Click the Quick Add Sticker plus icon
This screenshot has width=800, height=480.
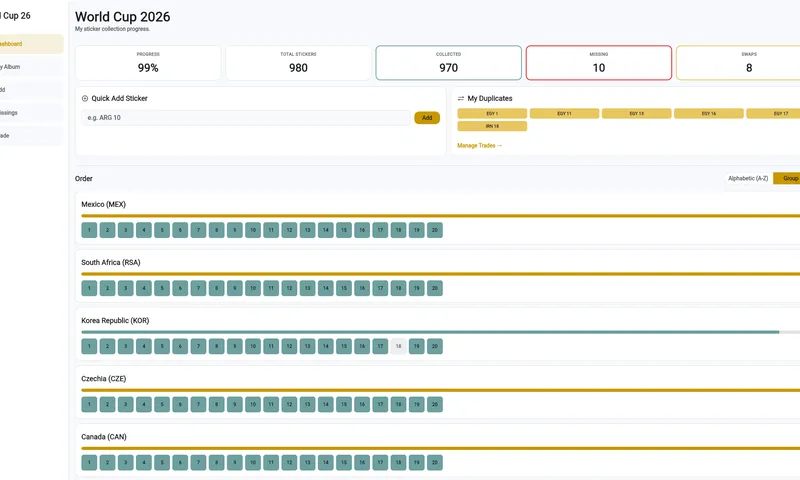[x=85, y=98]
